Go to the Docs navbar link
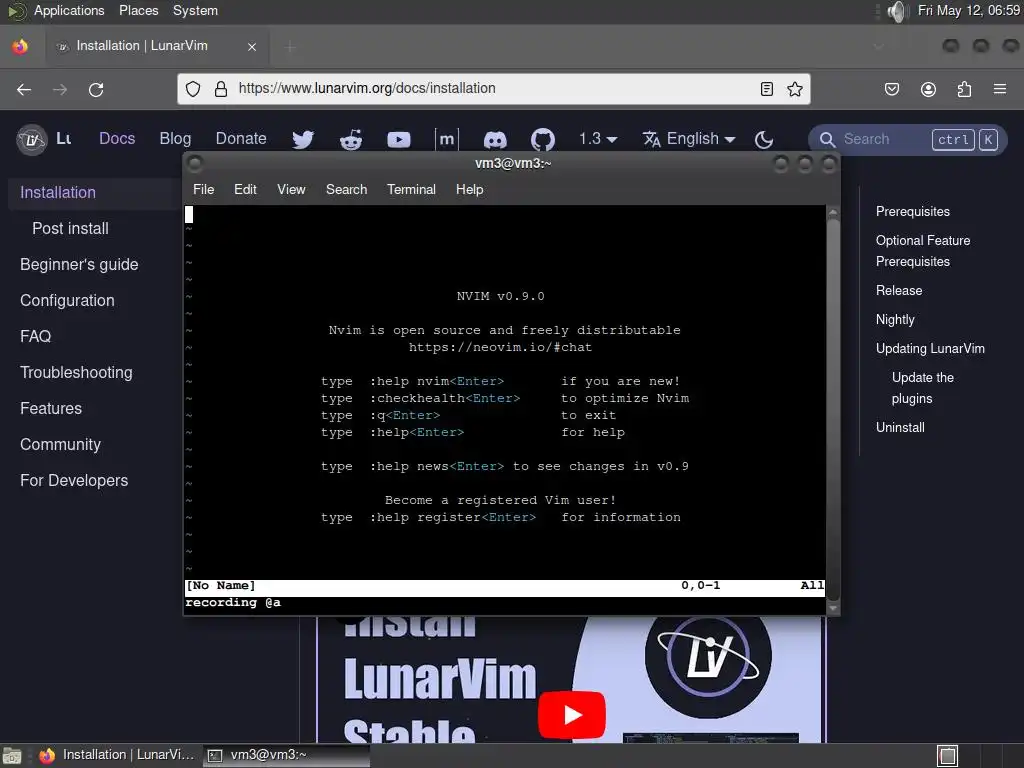Screen dimensions: 1024x768 pyautogui.click(x=117, y=138)
